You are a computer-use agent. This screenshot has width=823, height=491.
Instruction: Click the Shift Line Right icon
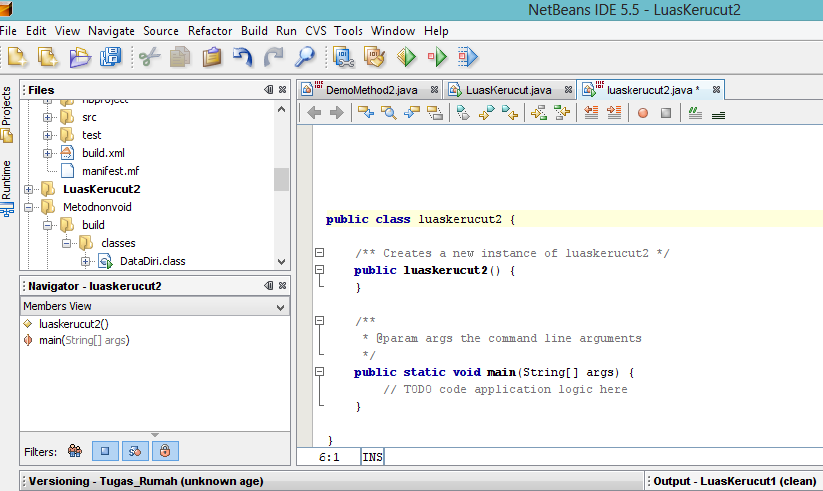tap(614, 112)
